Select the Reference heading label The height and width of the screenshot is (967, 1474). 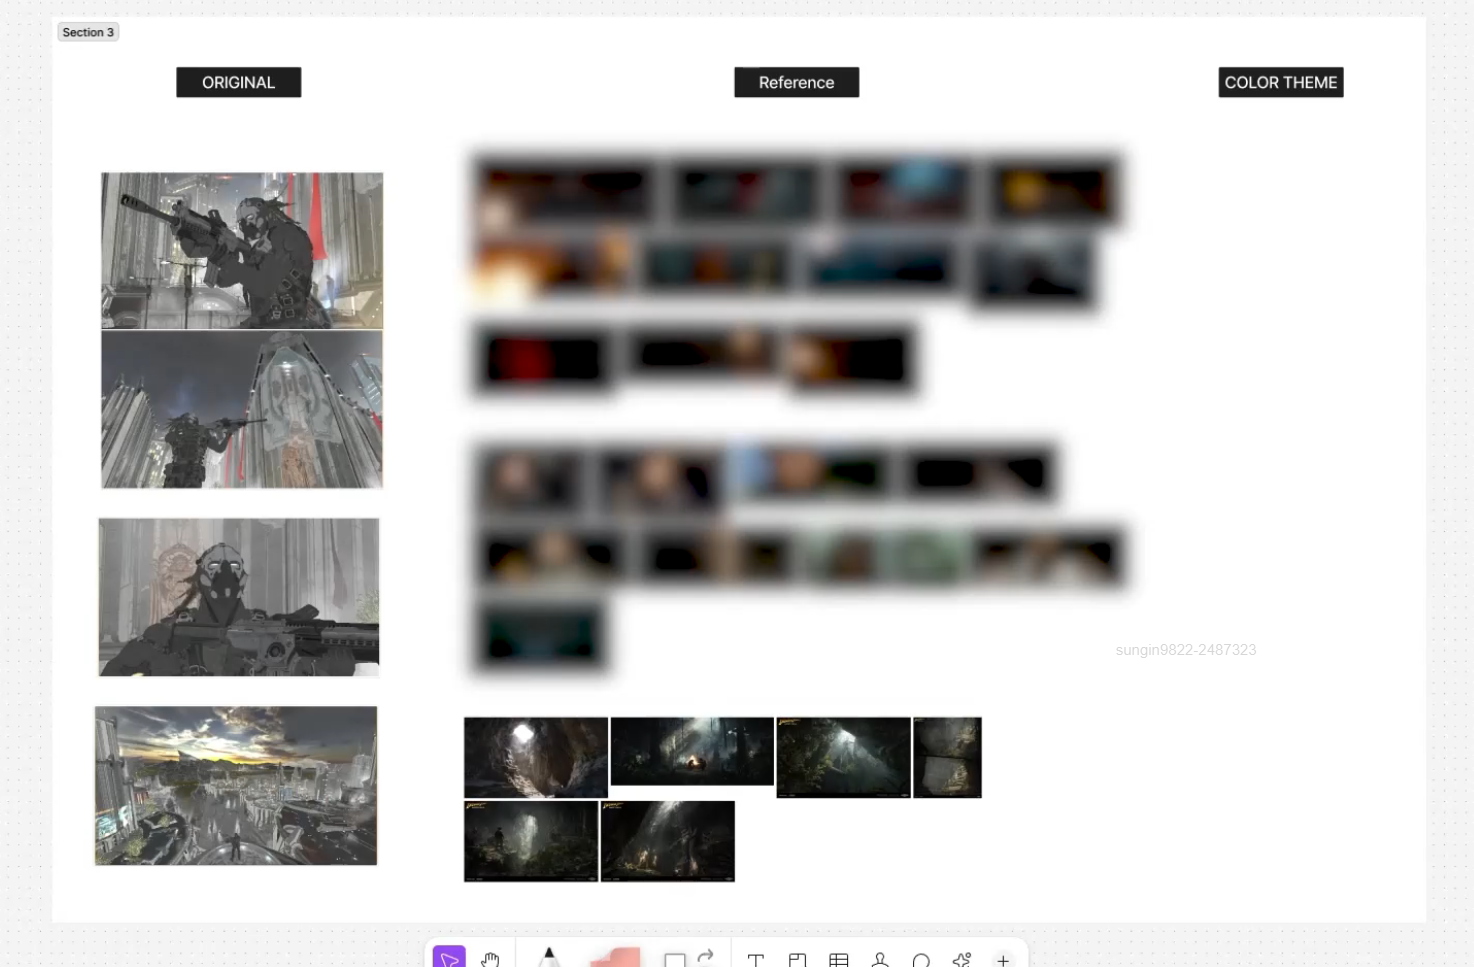(x=796, y=82)
